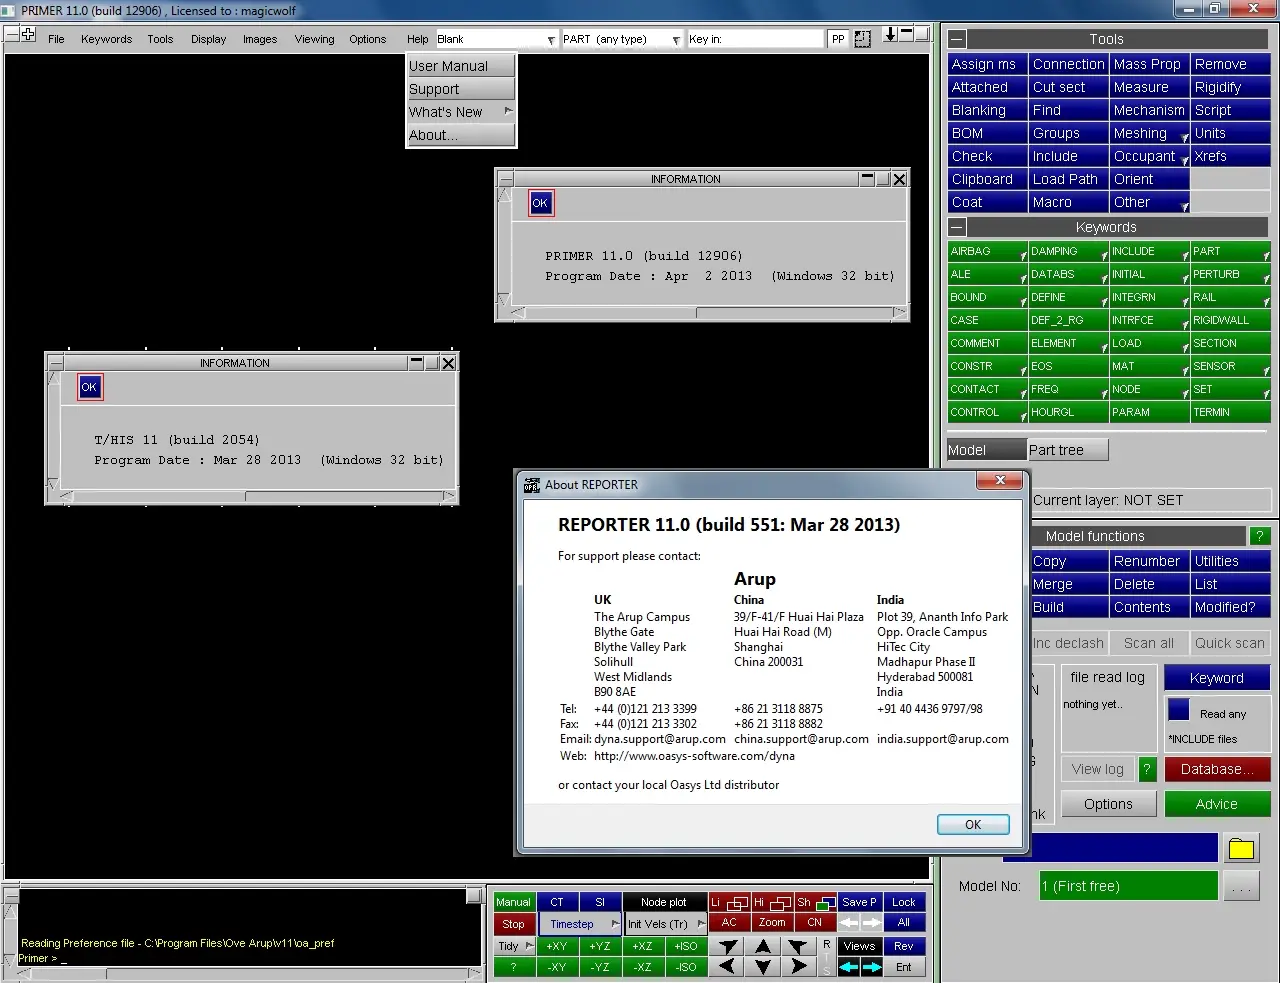Open the Init Vels (Tr) popup menu

(x=665, y=924)
